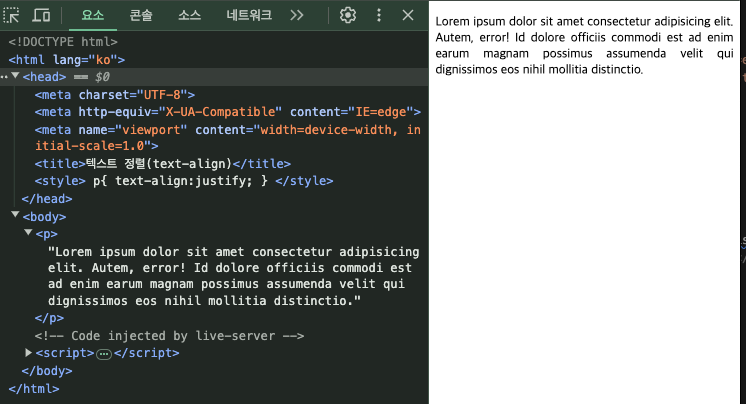
Task: Select the closing </p> tag
Action: (x=49, y=318)
